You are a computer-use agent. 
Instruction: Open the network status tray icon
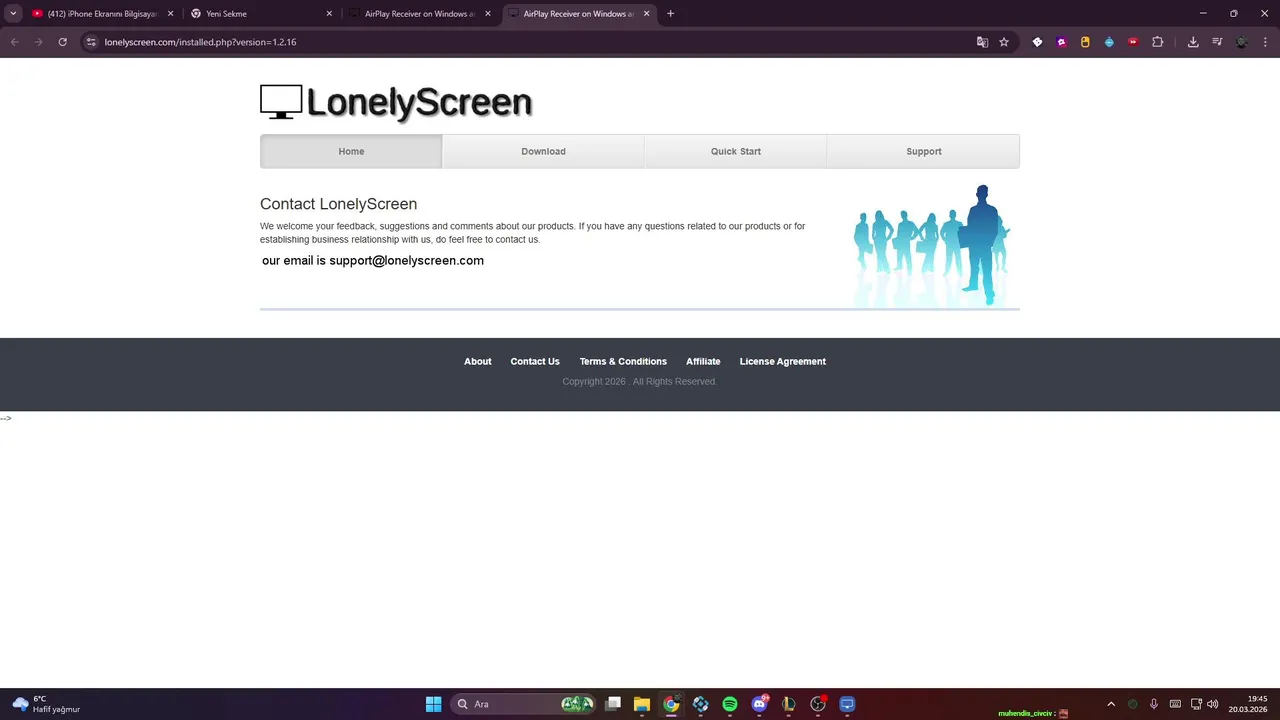pyautogui.click(x=1196, y=704)
